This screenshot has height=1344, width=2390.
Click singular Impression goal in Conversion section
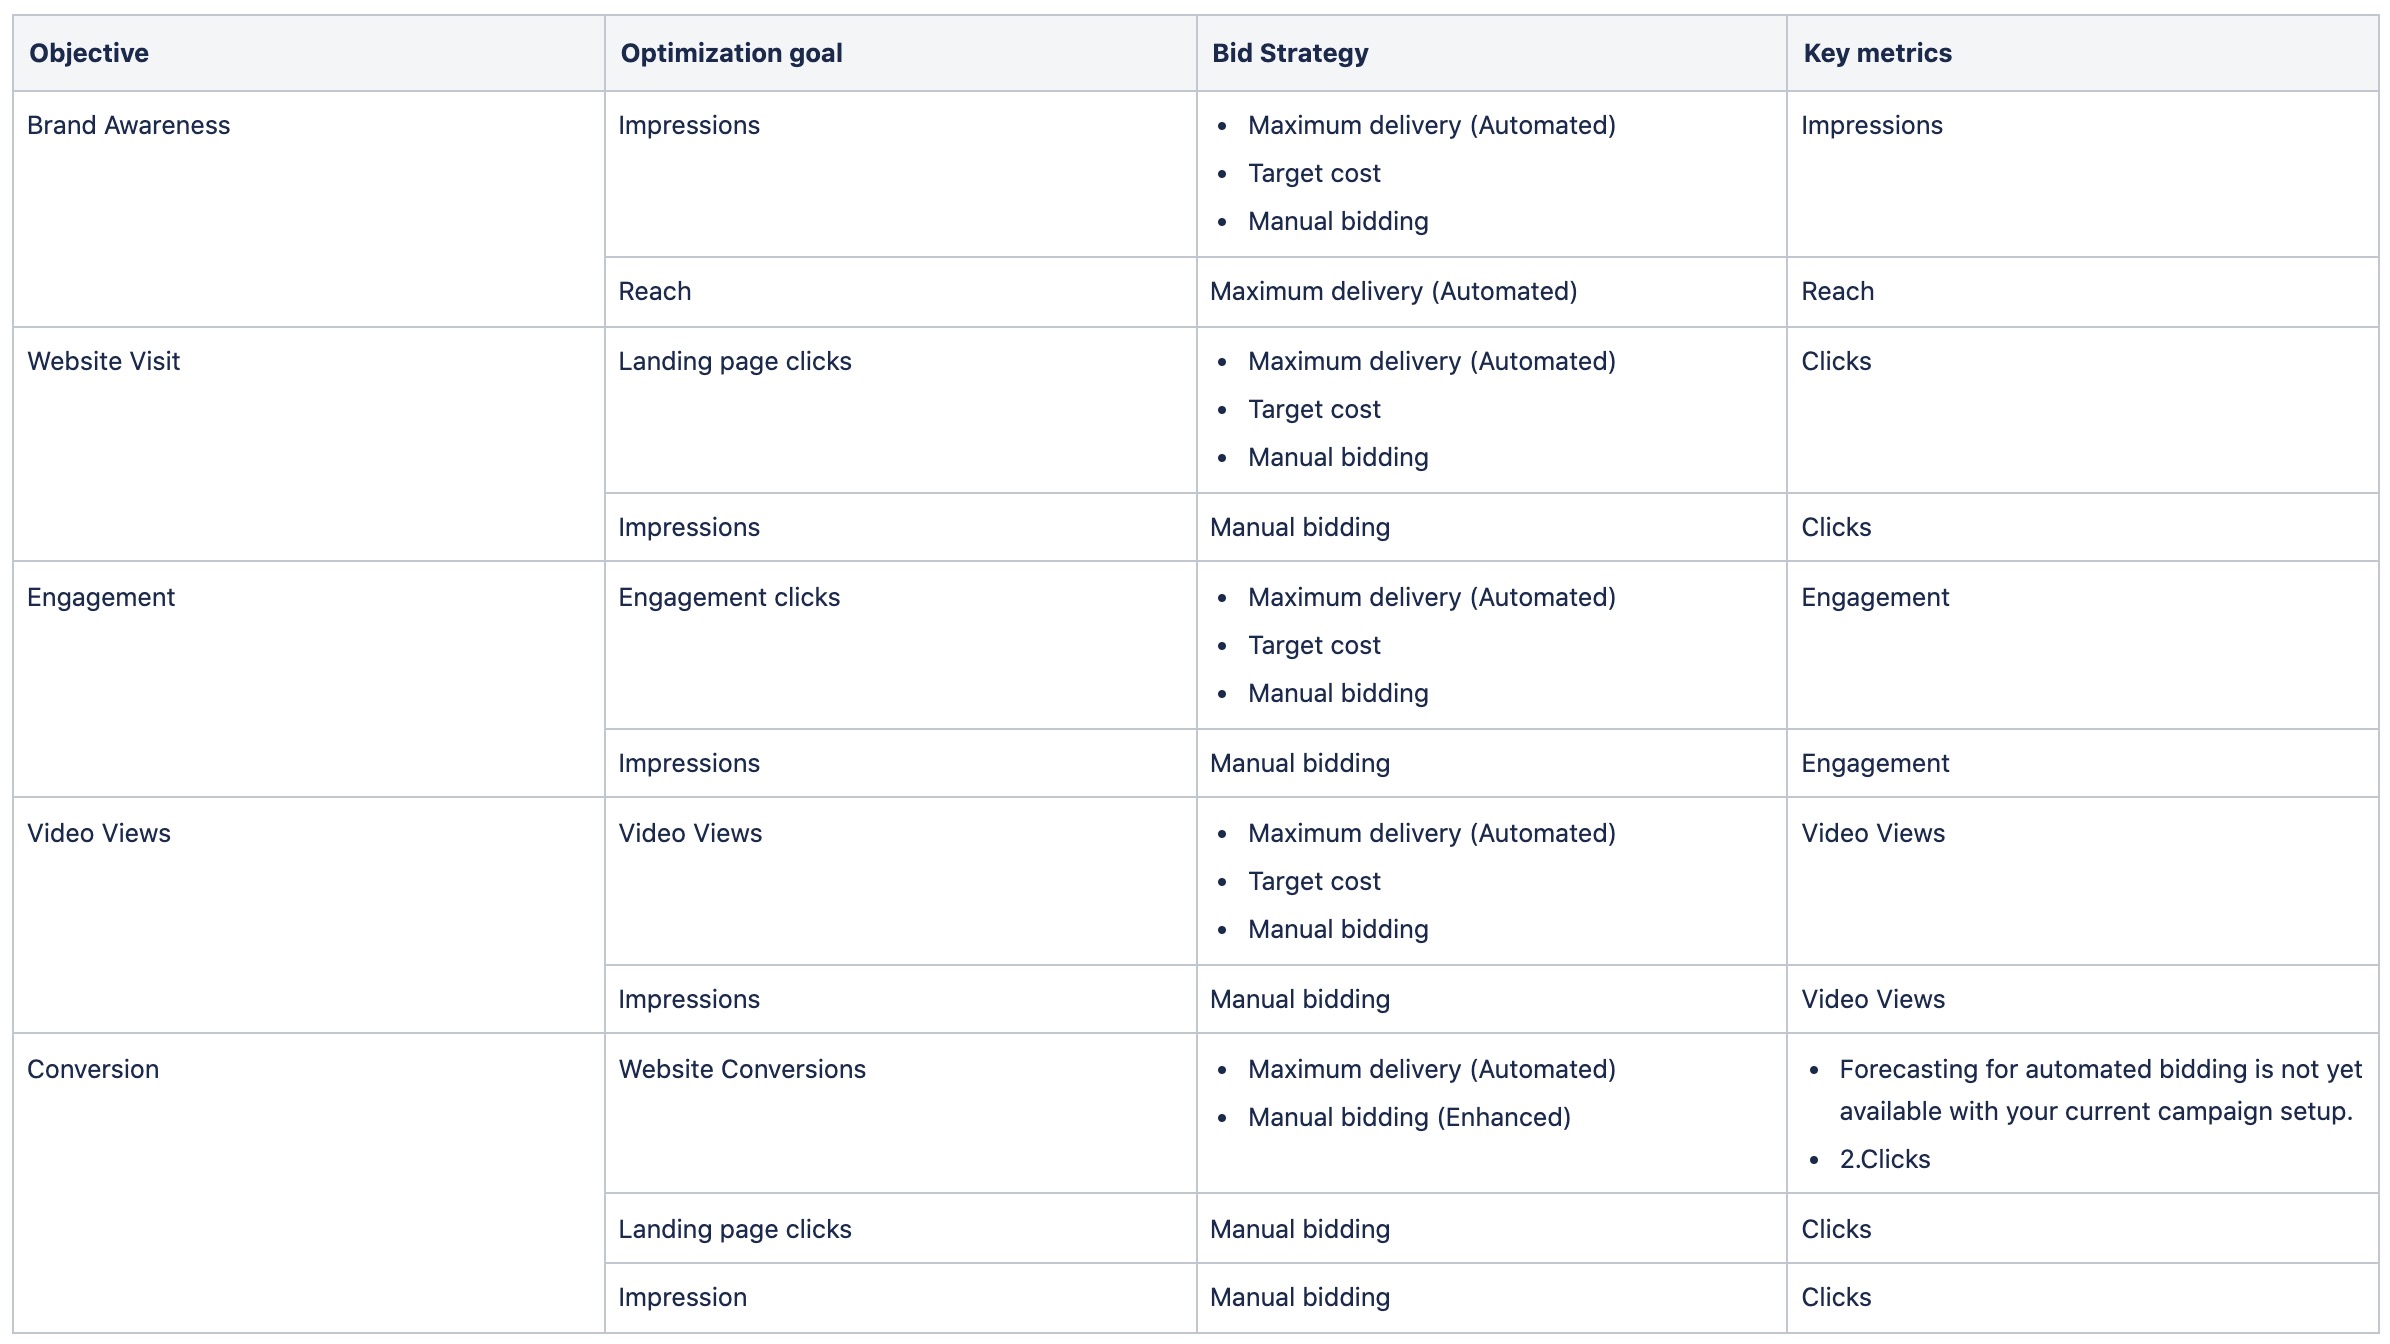tap(682, 1297)
